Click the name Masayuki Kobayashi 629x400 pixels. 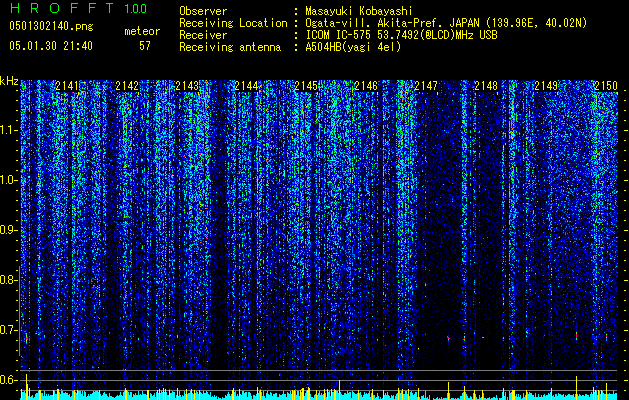pos(359,12)
